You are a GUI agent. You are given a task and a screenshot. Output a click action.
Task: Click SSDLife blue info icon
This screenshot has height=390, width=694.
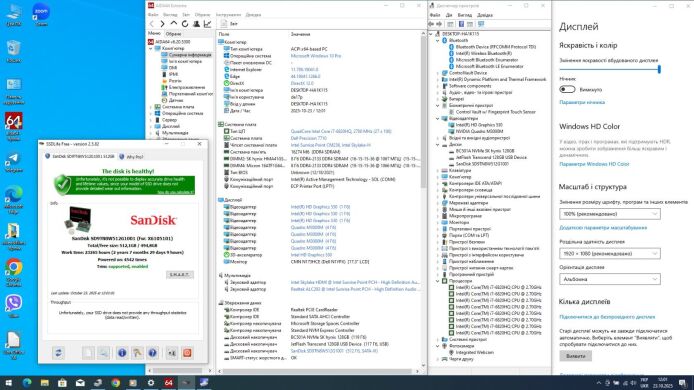pos(122,353)
